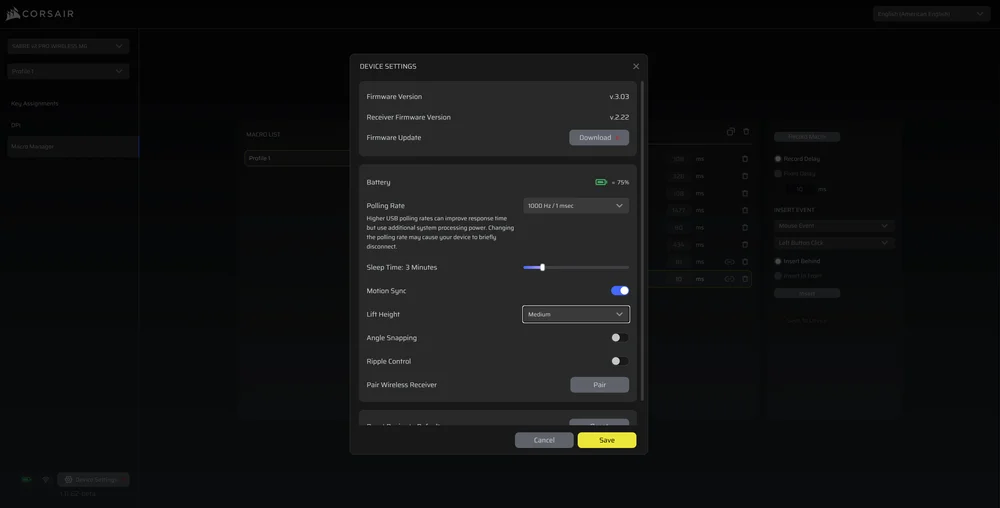The height and width of the screenshot is (508, 1000).
Task: Open the language selection dropdown
Action: point(931,14)
